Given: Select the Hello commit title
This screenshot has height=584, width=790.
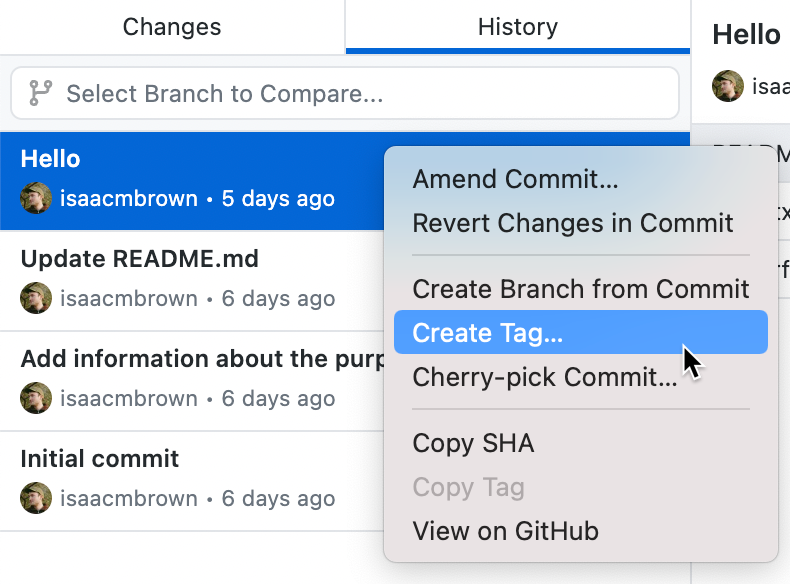Looking at the screenshot, I should click(x=51, y=159).
